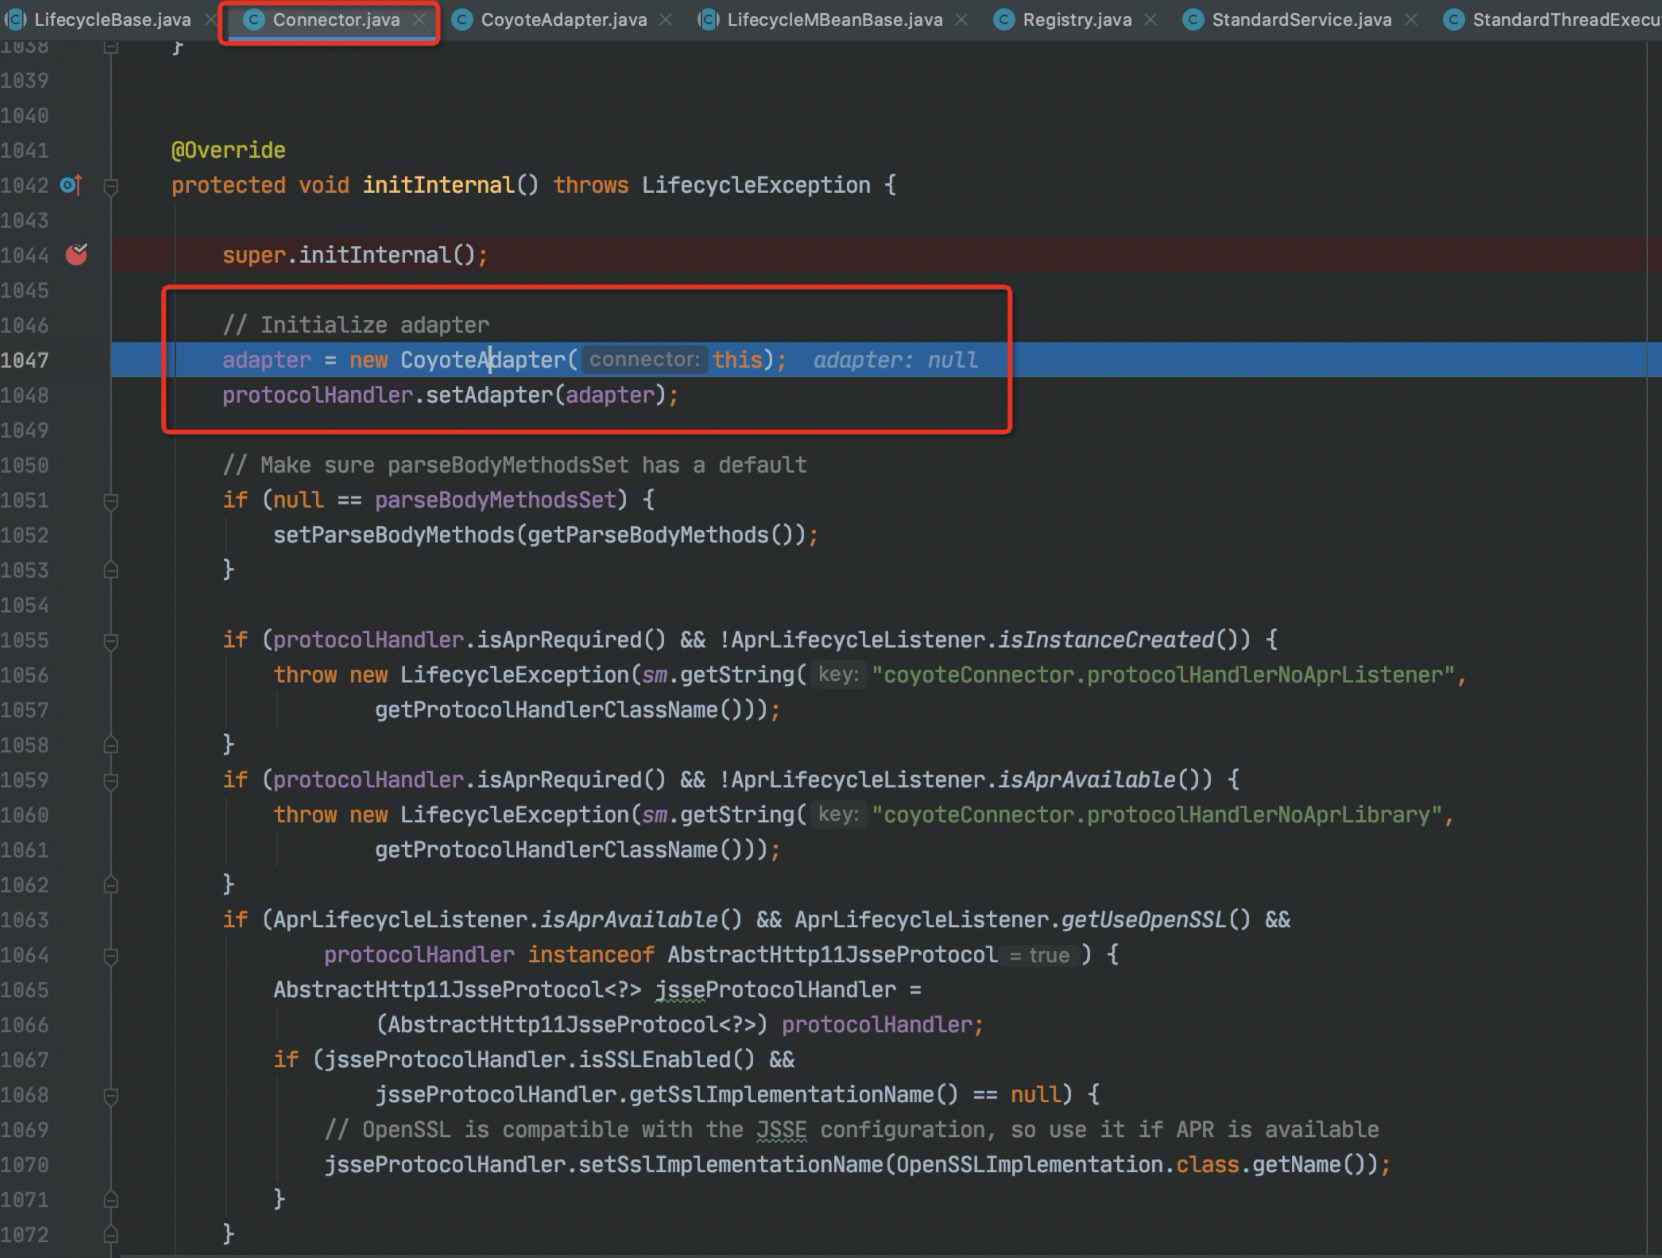Image resolution: width=1662 pixels, height=1258 pixels.
Task: Click the Registry.java class file icon
Action: click(x=1004, y=19)
